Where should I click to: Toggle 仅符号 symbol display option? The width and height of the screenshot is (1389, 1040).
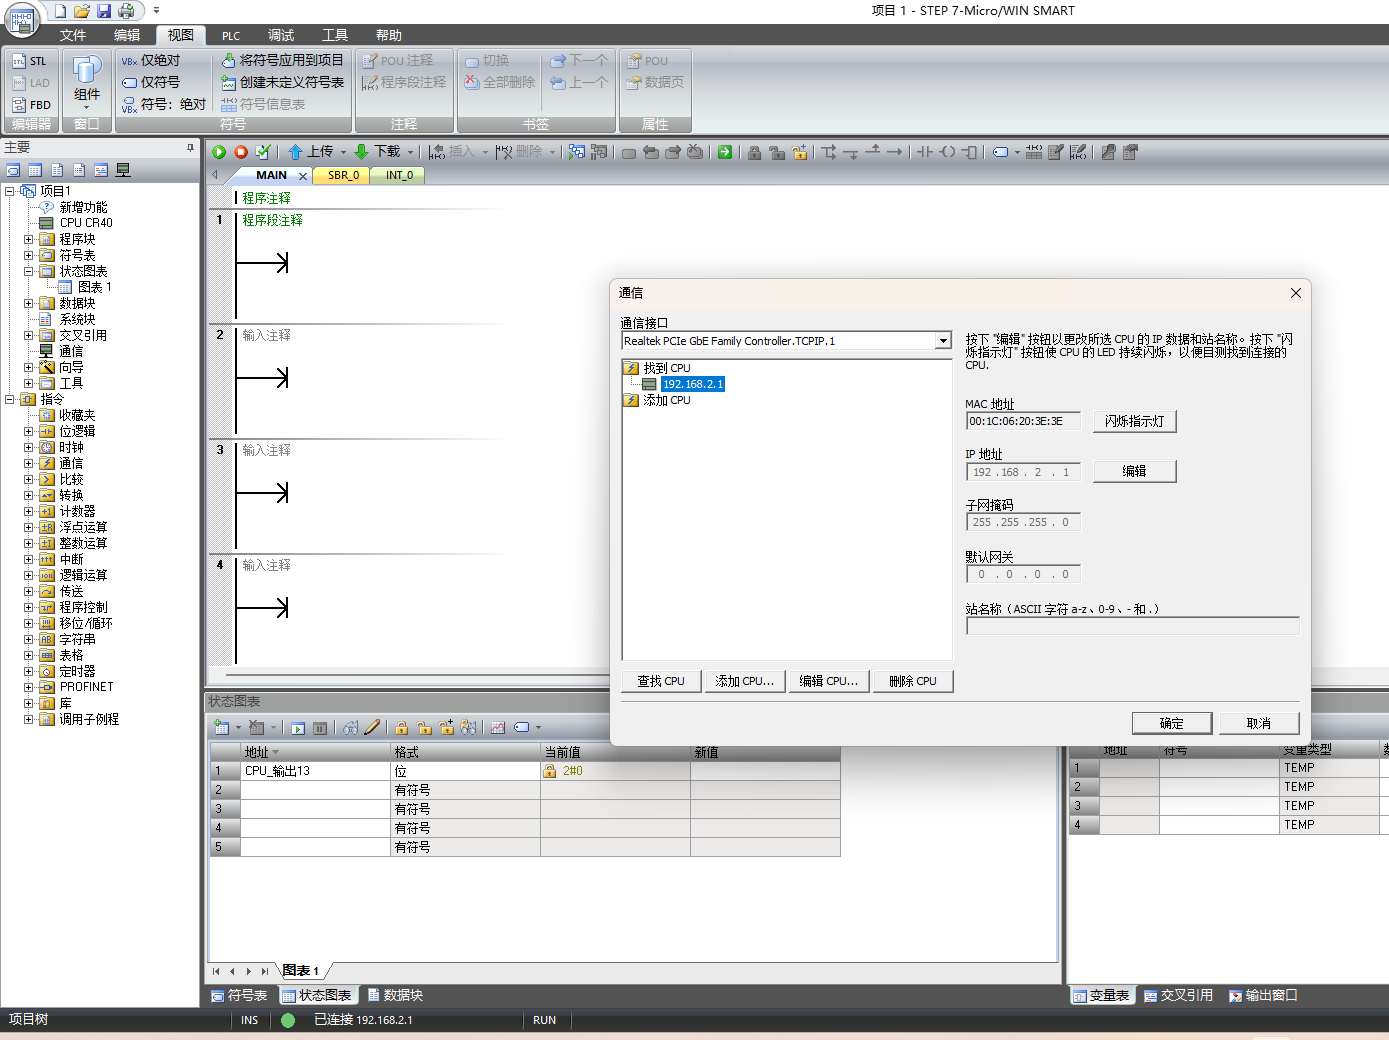coord(151,83)
